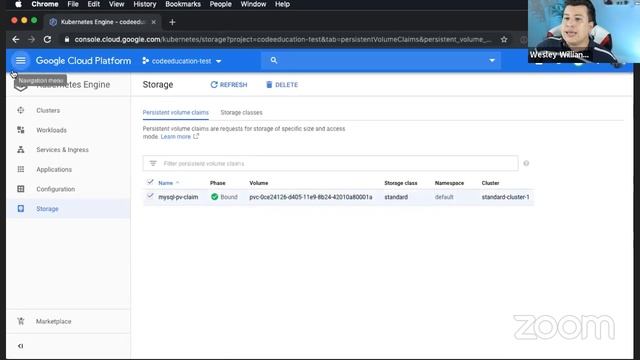Image resolution: width=640 pixels, height=360 pixels.
Task: Click the Chrome address bar
Action: (x=282, y=39)
